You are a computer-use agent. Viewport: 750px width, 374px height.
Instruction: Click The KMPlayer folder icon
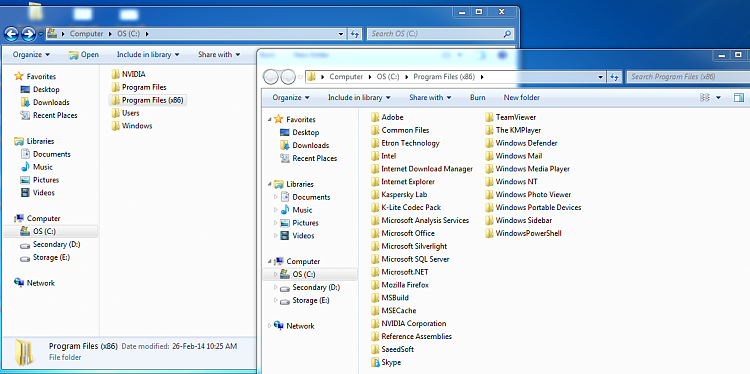coord(489,130)
